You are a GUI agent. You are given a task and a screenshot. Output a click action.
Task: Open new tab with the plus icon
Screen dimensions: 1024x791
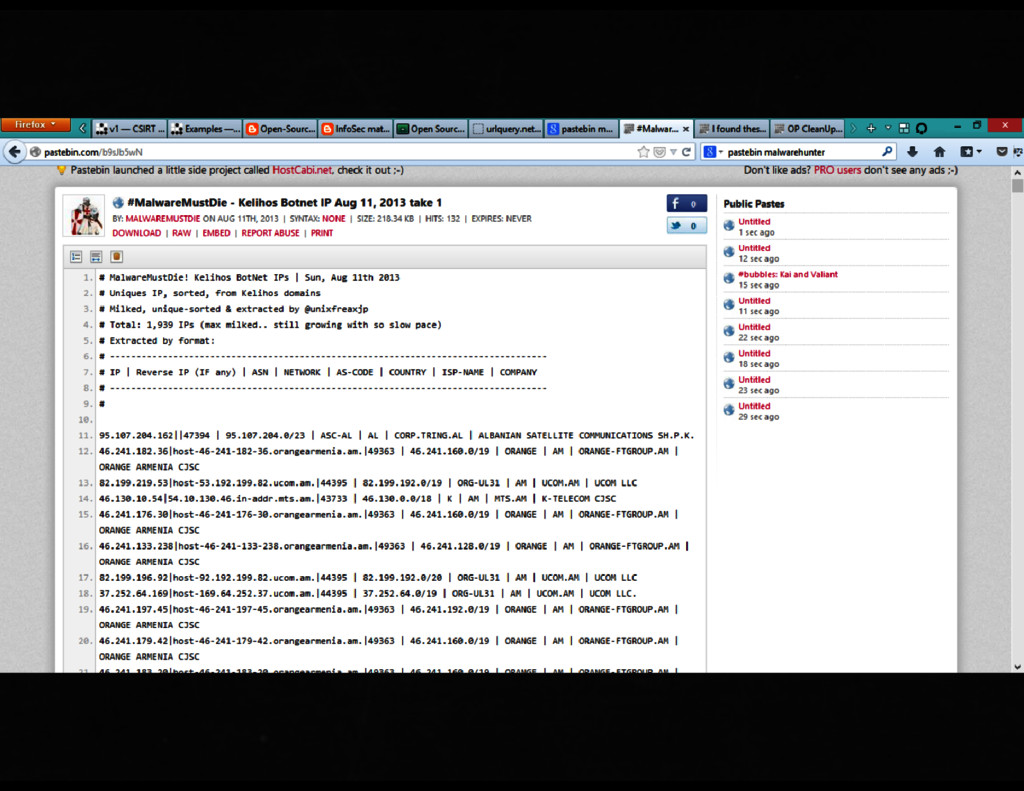tap(871, 129)
